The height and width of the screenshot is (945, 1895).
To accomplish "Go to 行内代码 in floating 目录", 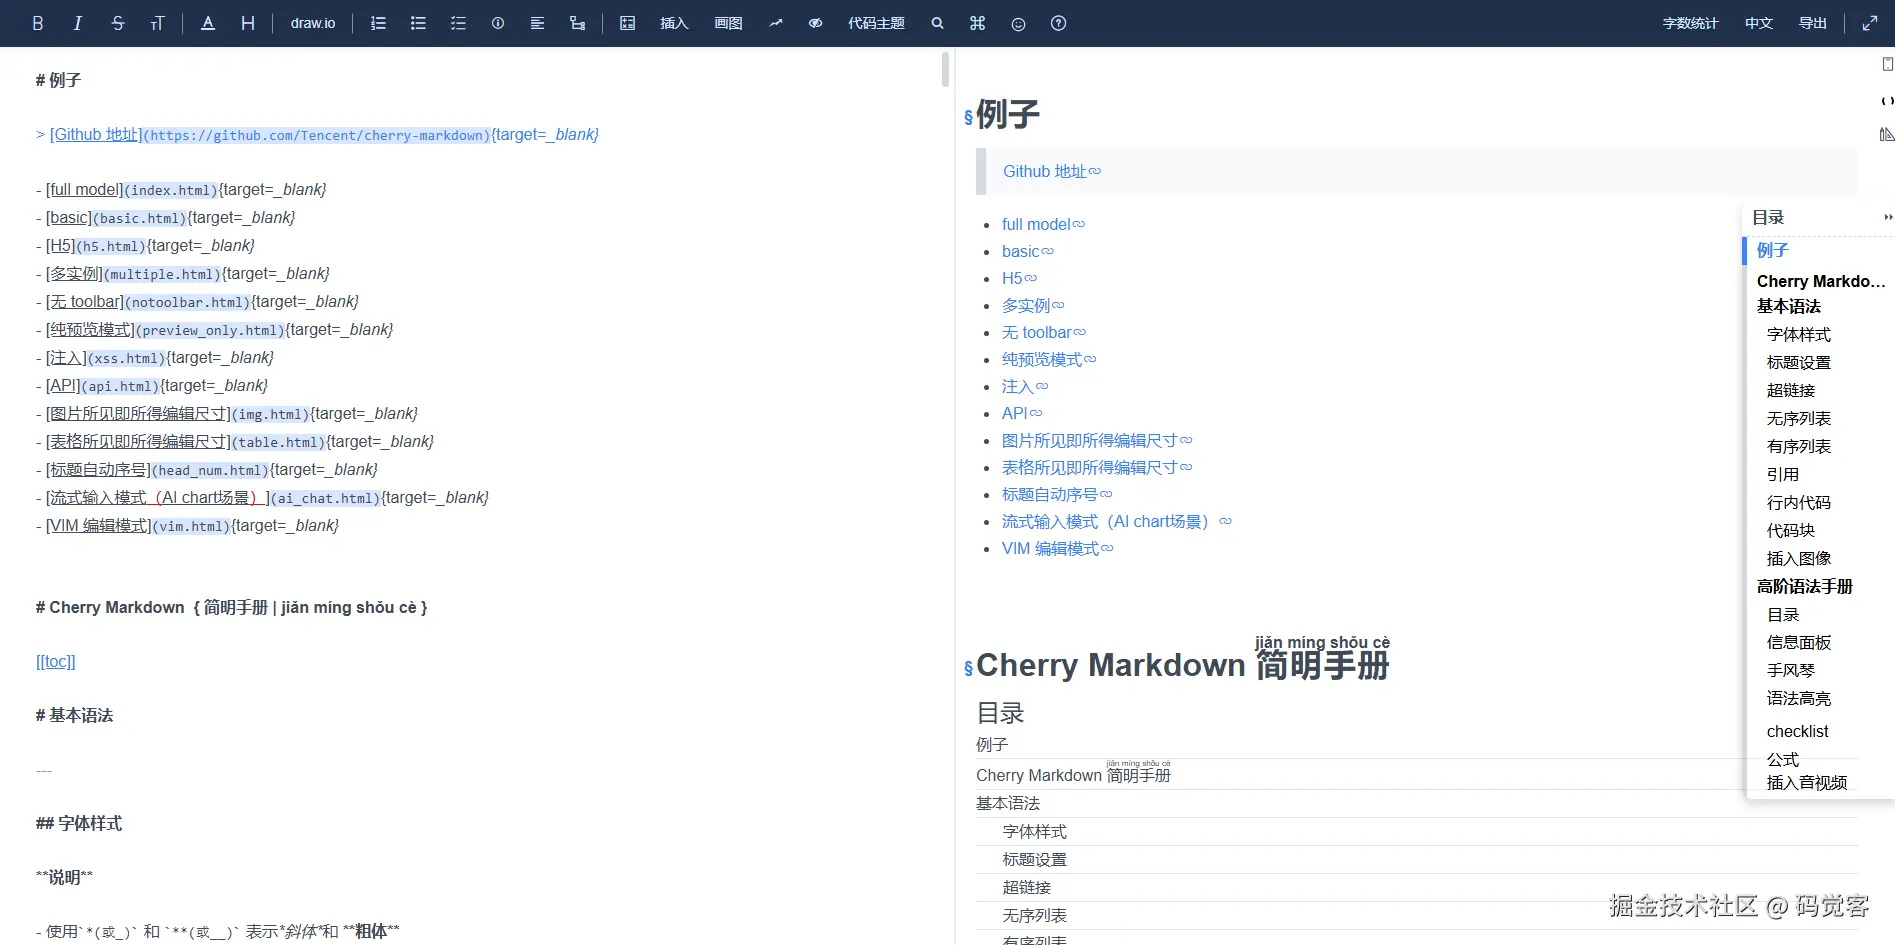I will [1799, 502].
